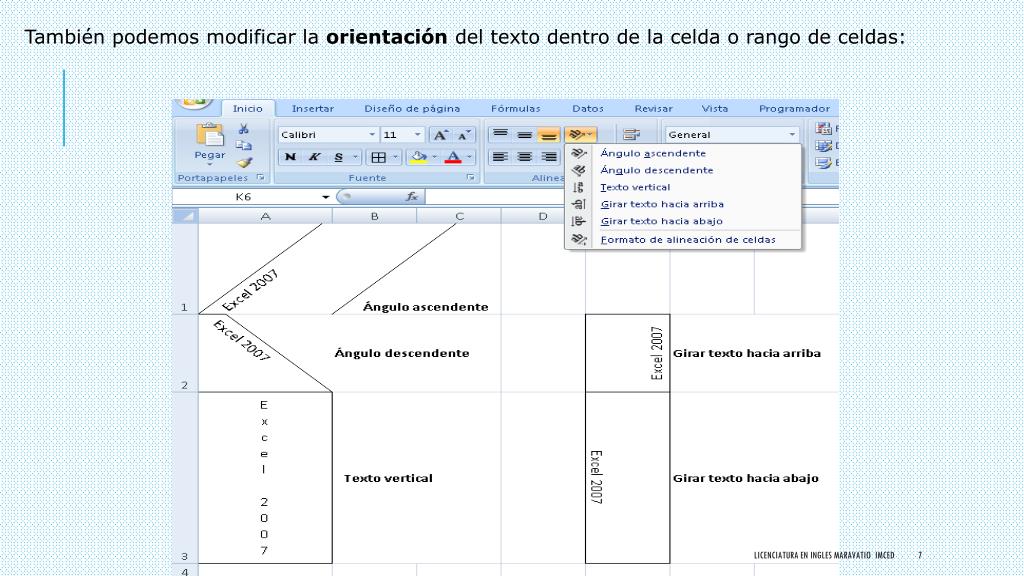Viewport: 1024px width, 576px height.
Task: Open the Fórmulas tab
Action: tap(516, 108)
